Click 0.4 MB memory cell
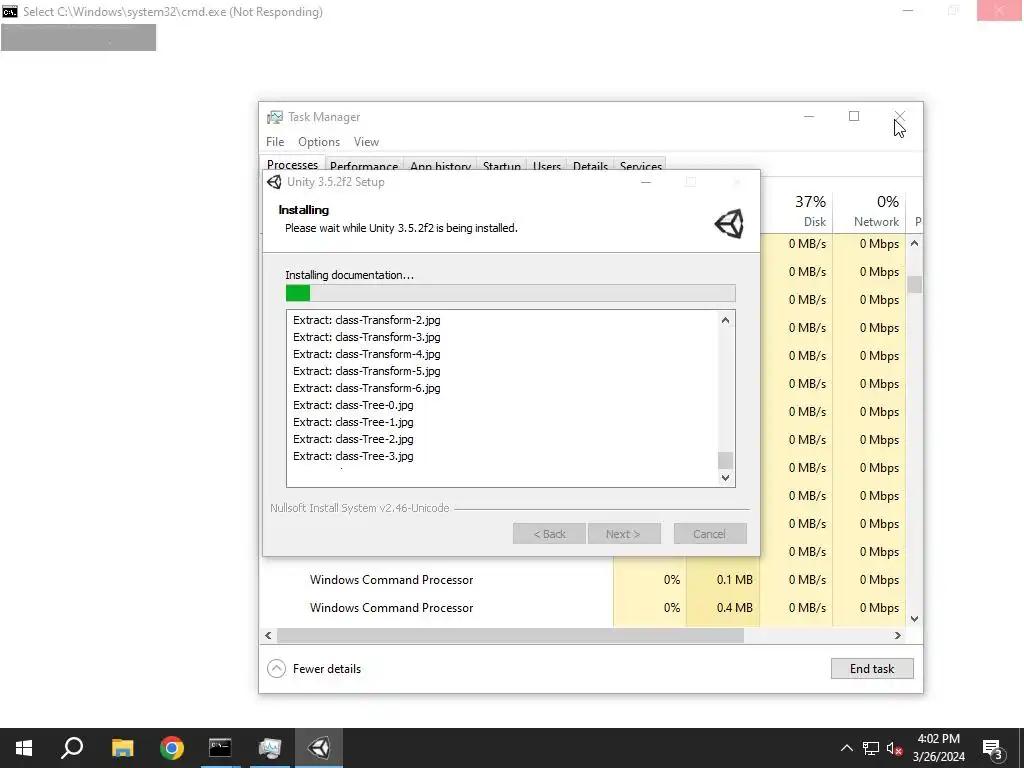The width and height of the screenshot is (1024, 768). 723,608
